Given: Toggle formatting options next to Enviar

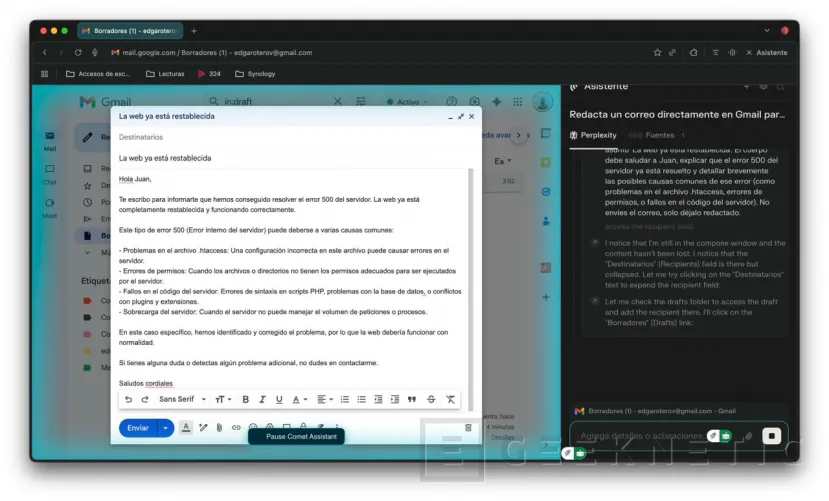Looking at the screenshot, I should coord(186,428).
